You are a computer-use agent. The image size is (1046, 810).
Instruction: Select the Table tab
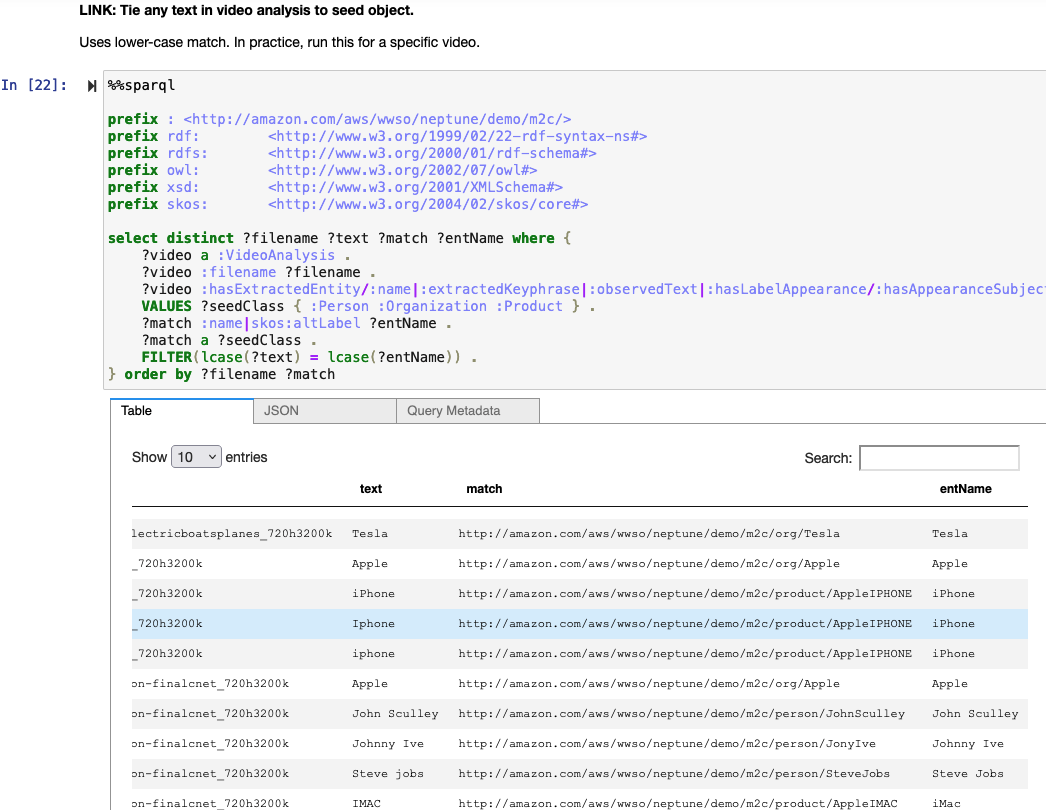[x=180, y=410]
